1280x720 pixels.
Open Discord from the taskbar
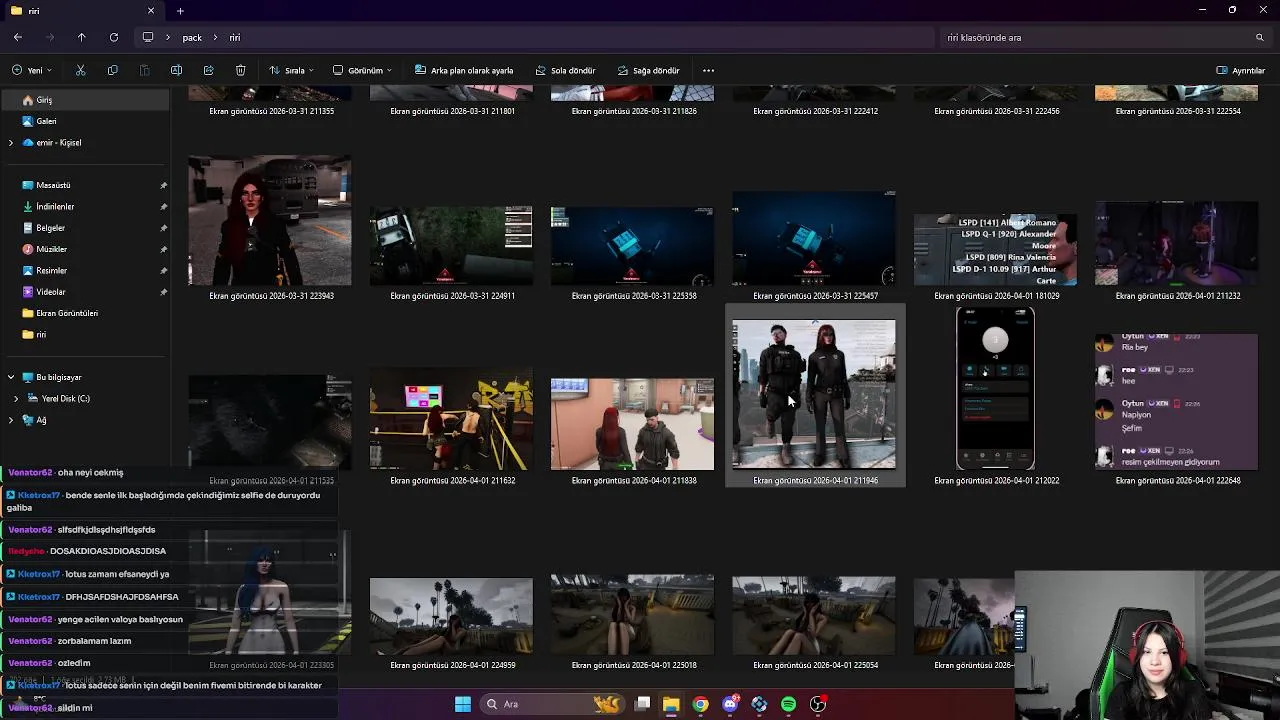(x=731, y=704)
